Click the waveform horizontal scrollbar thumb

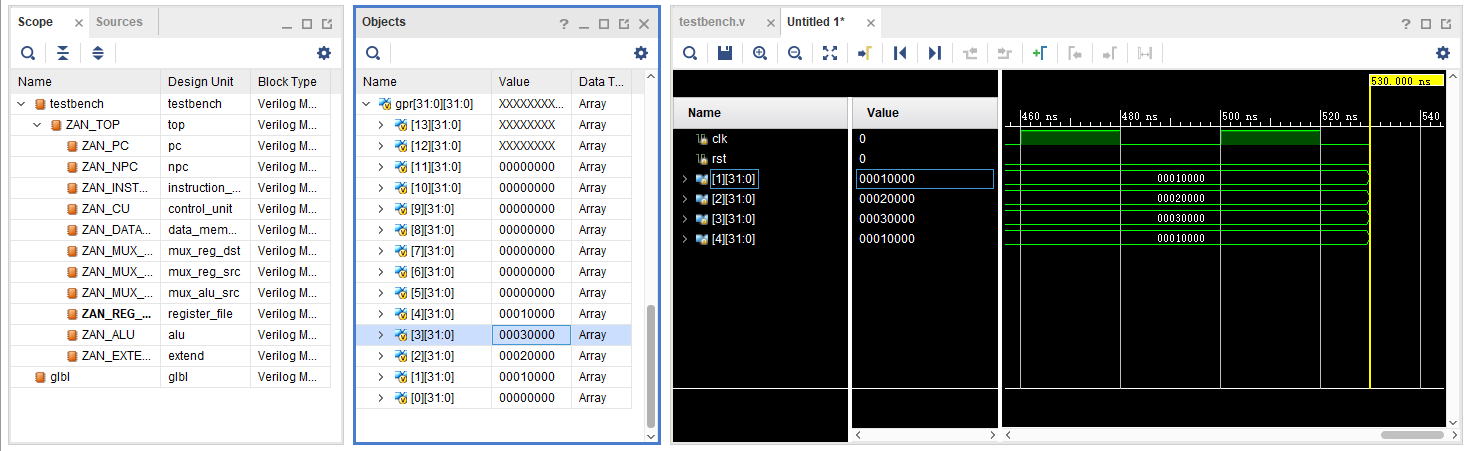click(x=1412, y=435)
